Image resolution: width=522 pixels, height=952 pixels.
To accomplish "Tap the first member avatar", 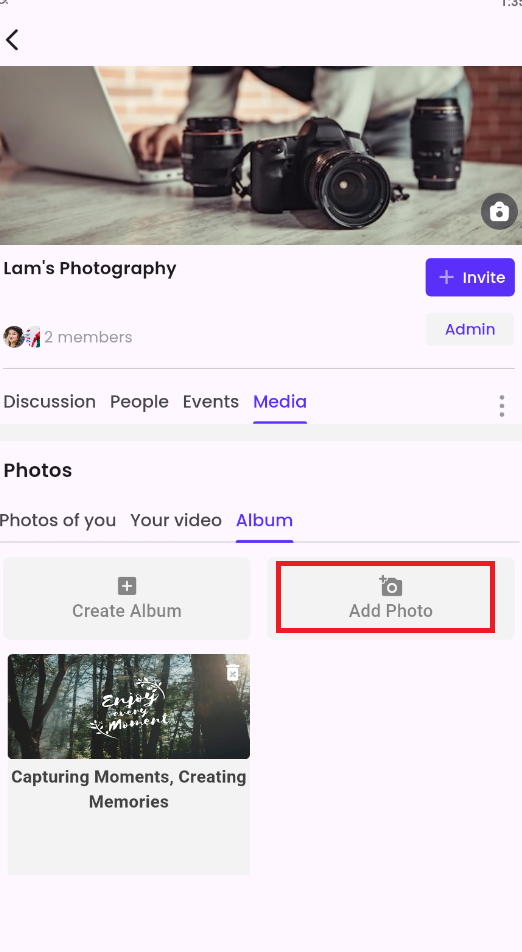I will click(13, 336).
